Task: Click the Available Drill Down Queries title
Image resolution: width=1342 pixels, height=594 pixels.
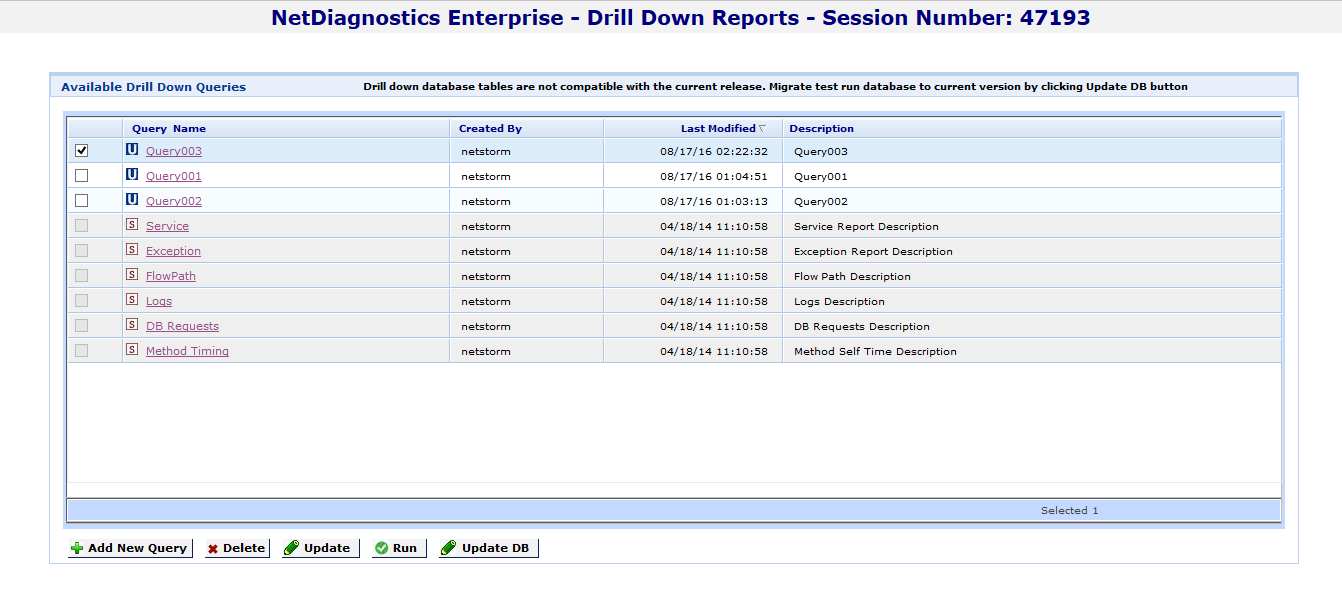Action: click(153, 87)
